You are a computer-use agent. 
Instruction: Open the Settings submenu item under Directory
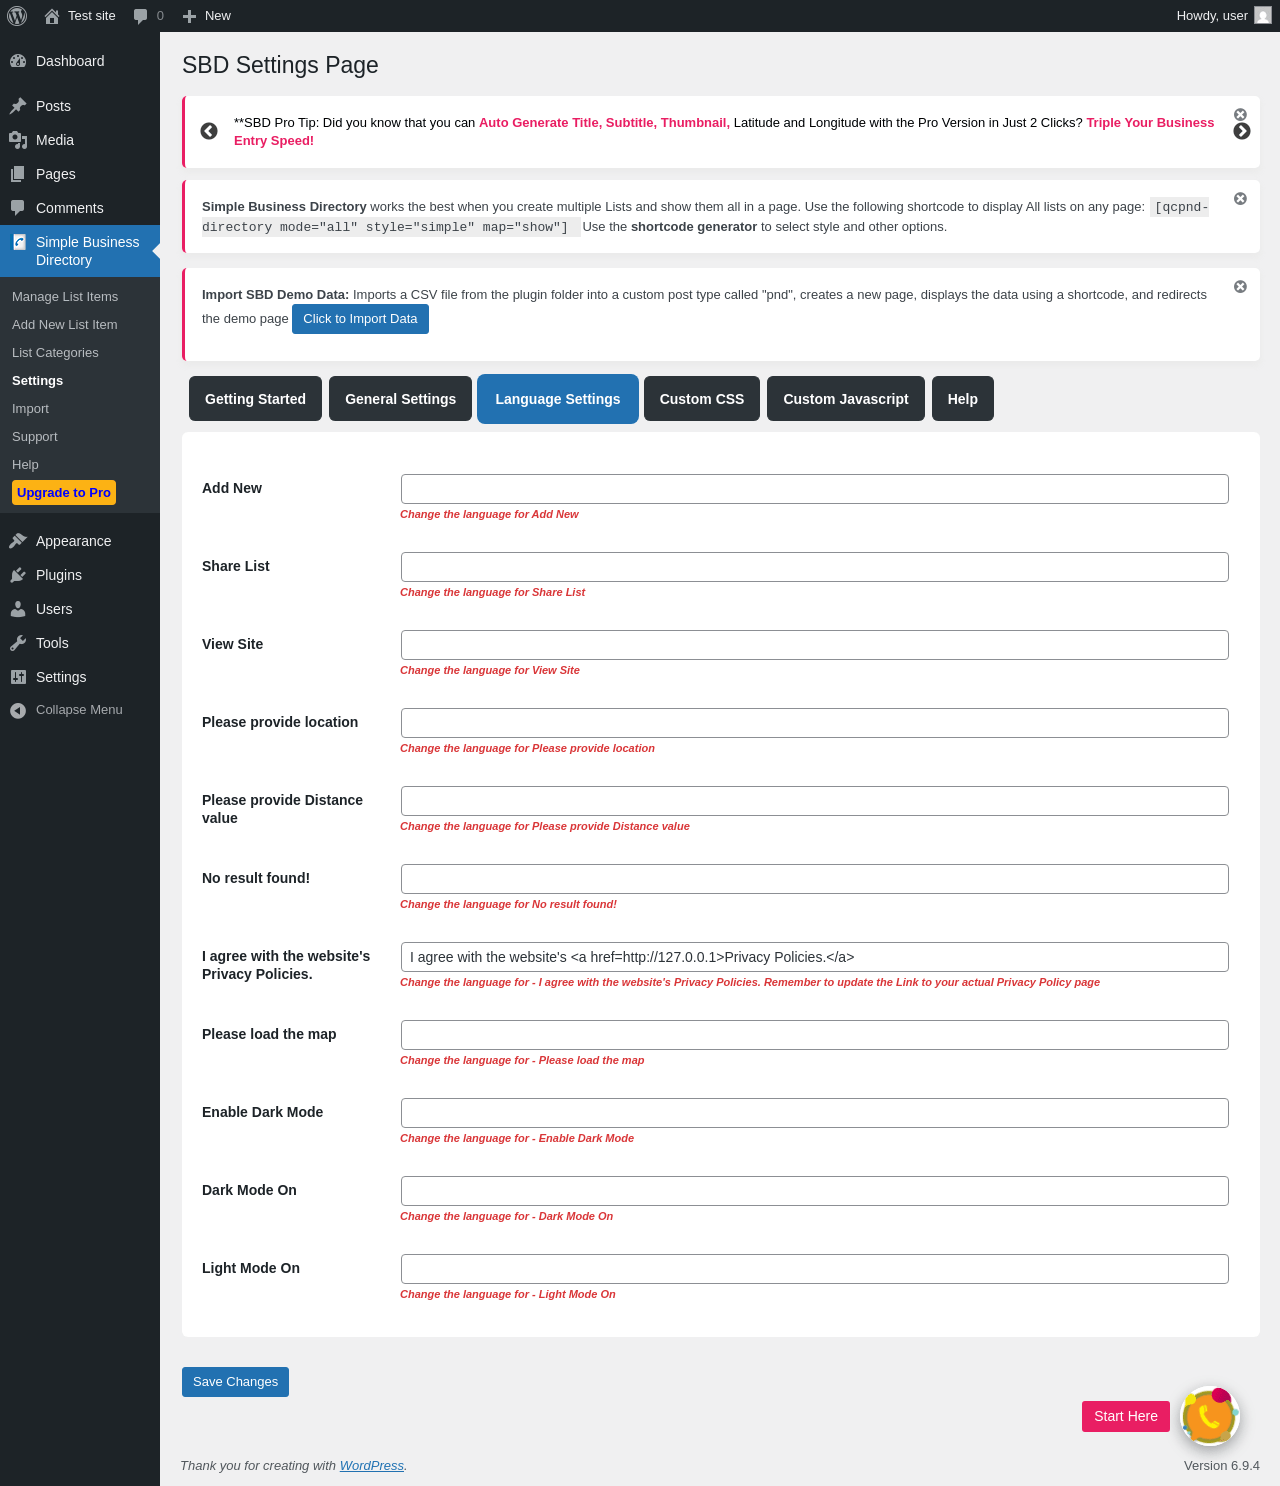click(x=37, y=381)
